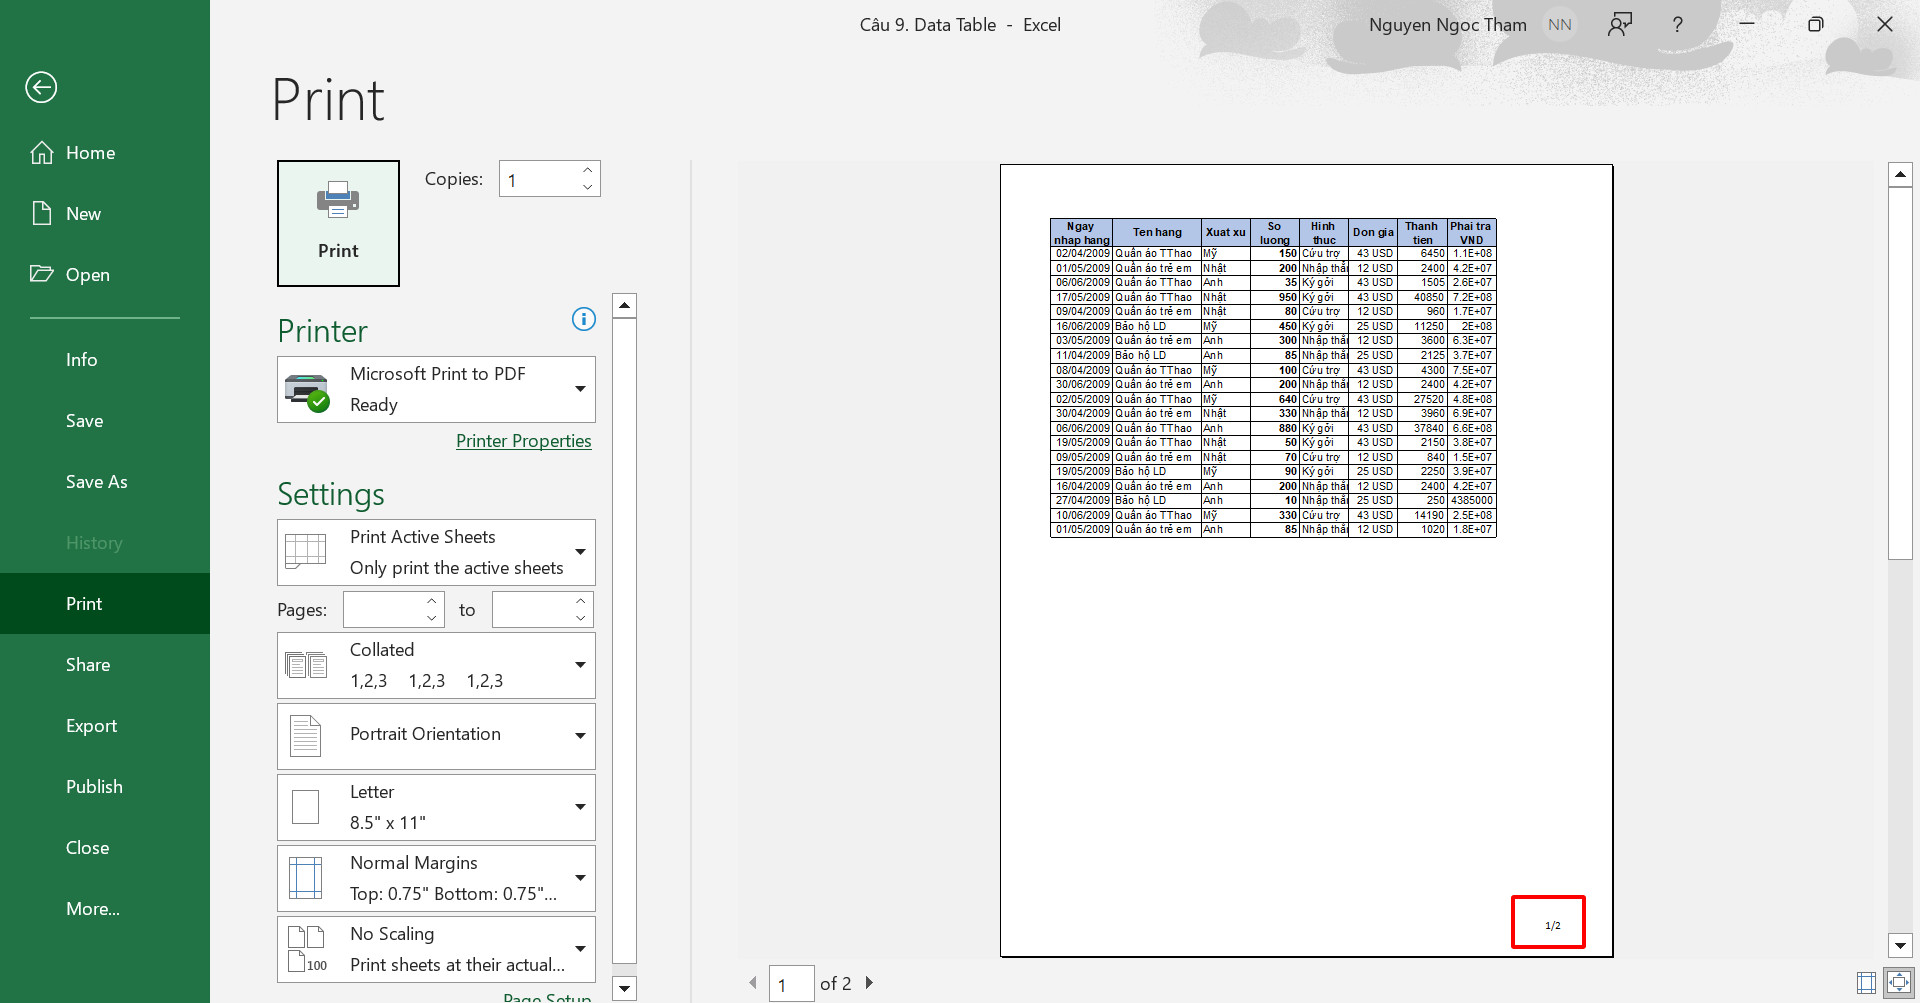
Task: Click the NN account avatar
Action: [1559, 25]
